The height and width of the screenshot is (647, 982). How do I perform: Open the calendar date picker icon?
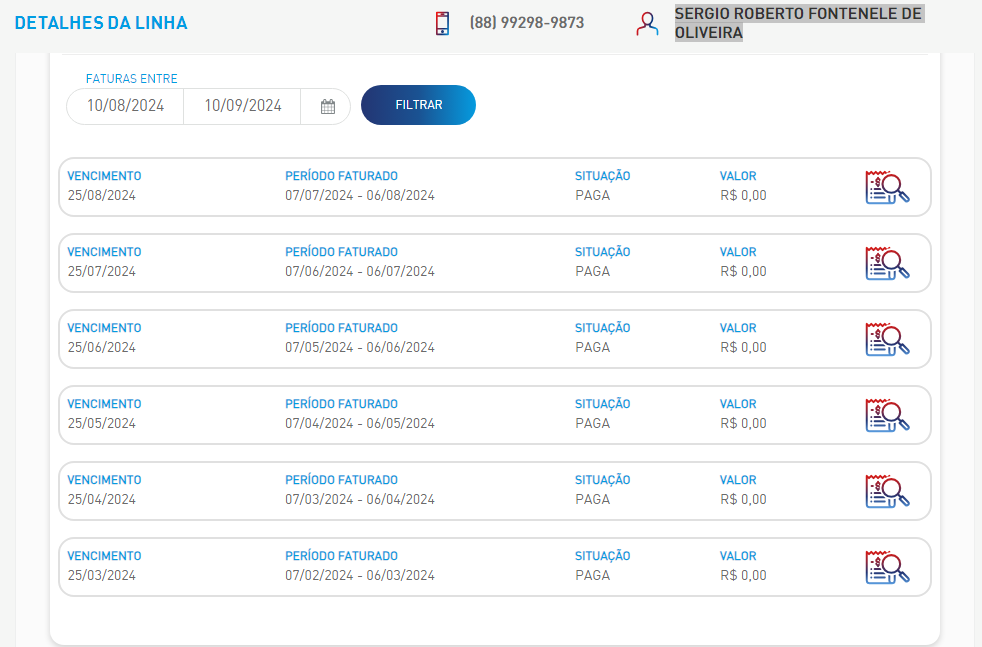tap(328, 106)
